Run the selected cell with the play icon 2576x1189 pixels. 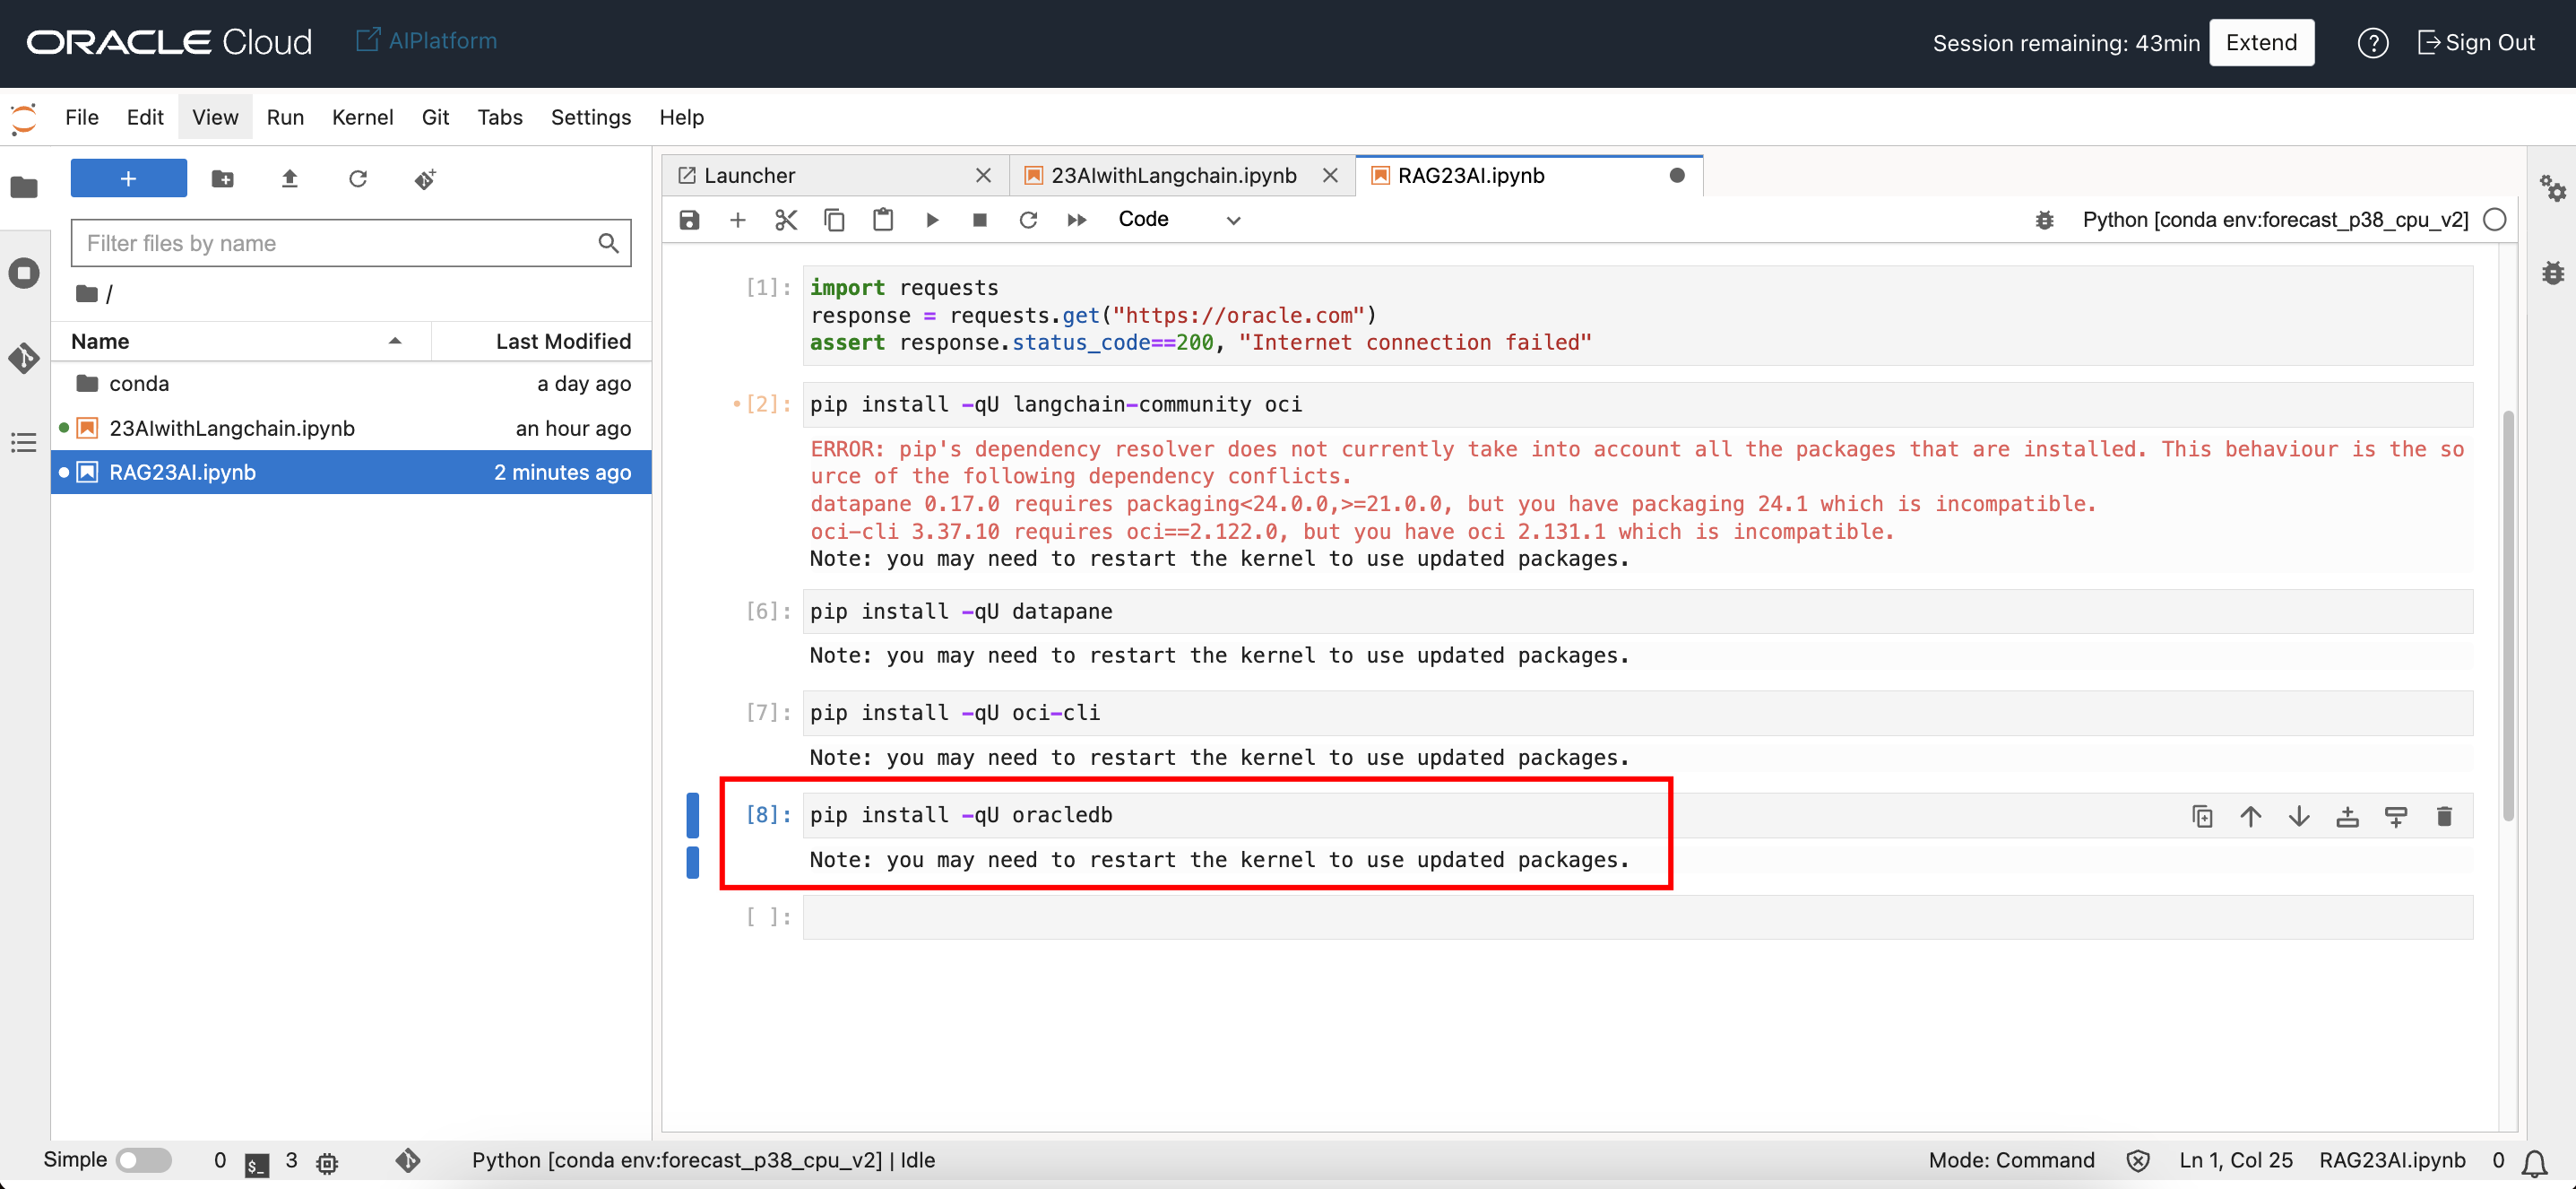pyautogui.click(x=932, y=220)
